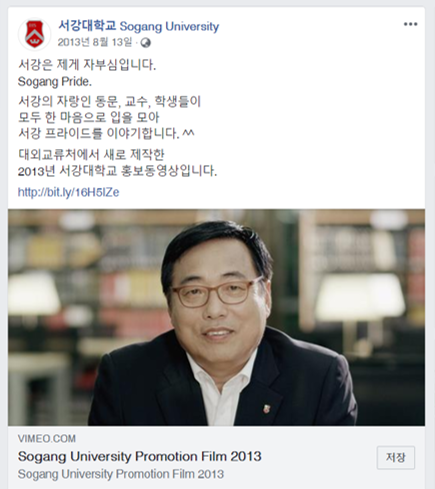Open the three-dot post options menu

pyautogui.click(x=410, y=24)
